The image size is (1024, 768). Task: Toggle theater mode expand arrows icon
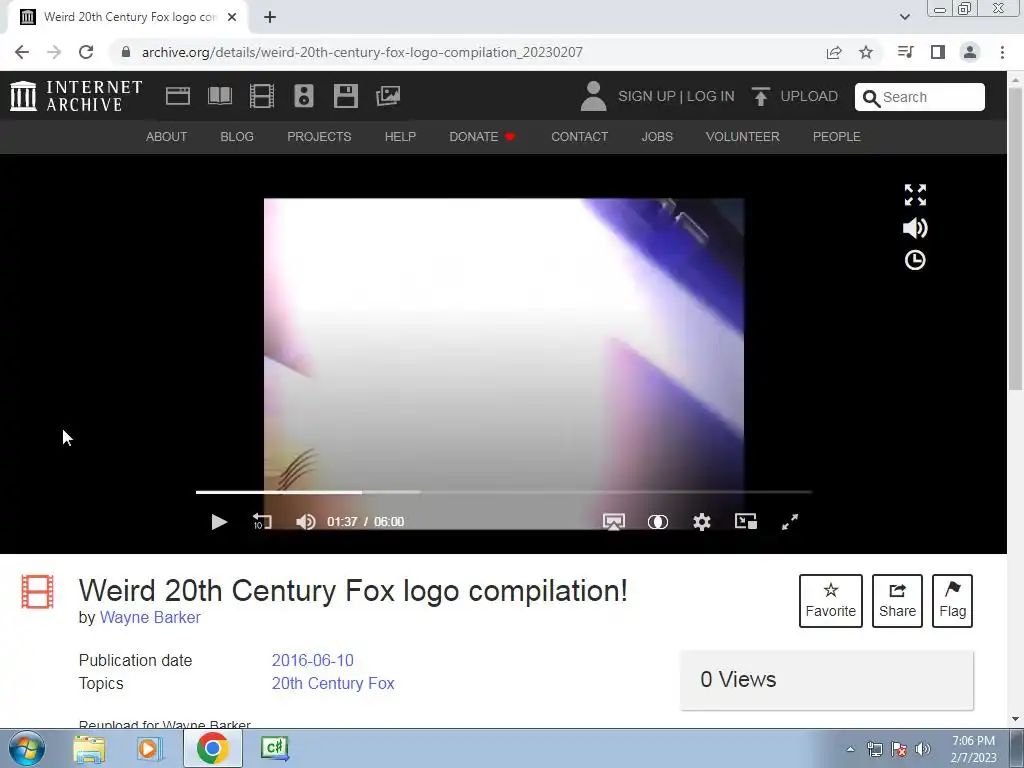pyautogui.click(x=915, y=195)
